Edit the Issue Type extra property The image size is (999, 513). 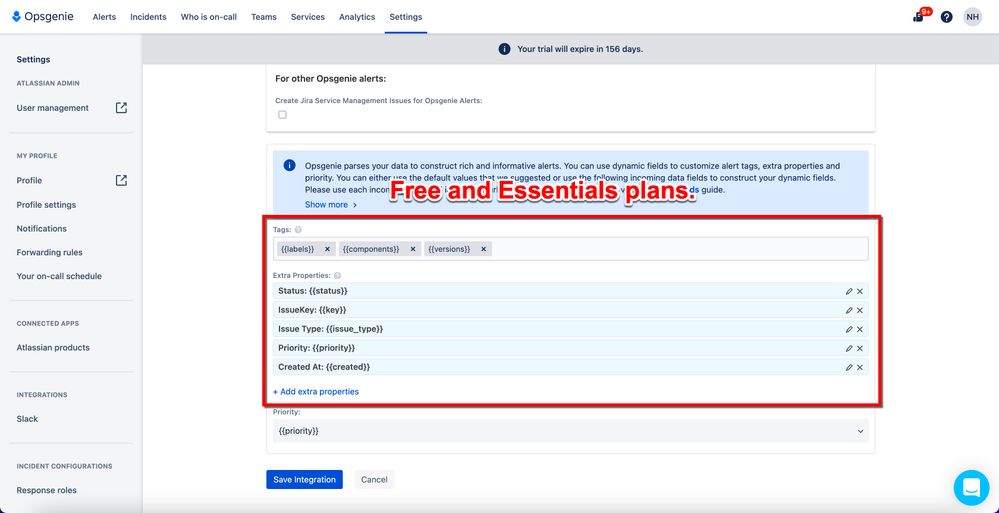[x=849, y=329]
